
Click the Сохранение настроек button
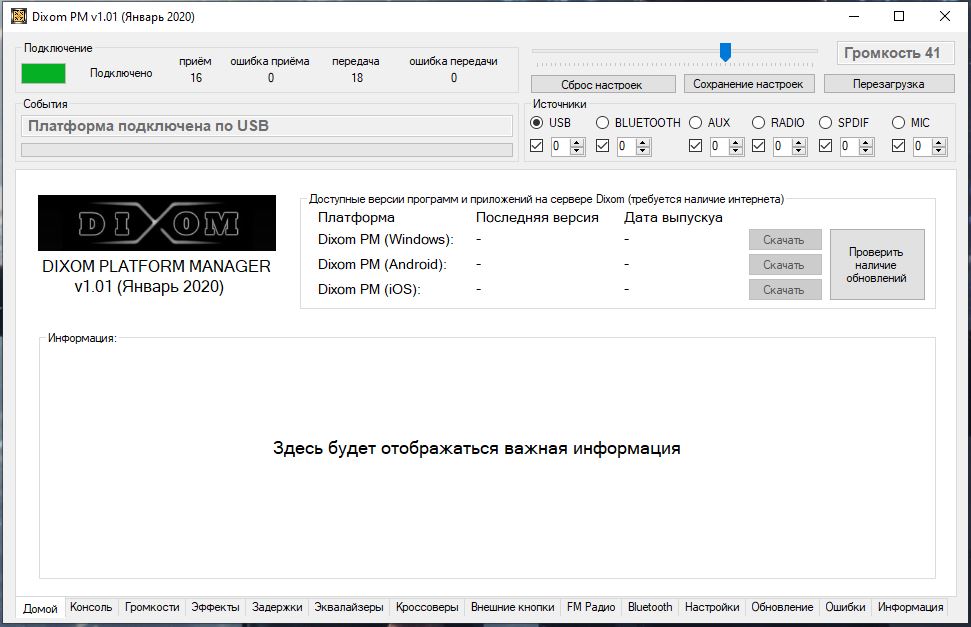748,85
